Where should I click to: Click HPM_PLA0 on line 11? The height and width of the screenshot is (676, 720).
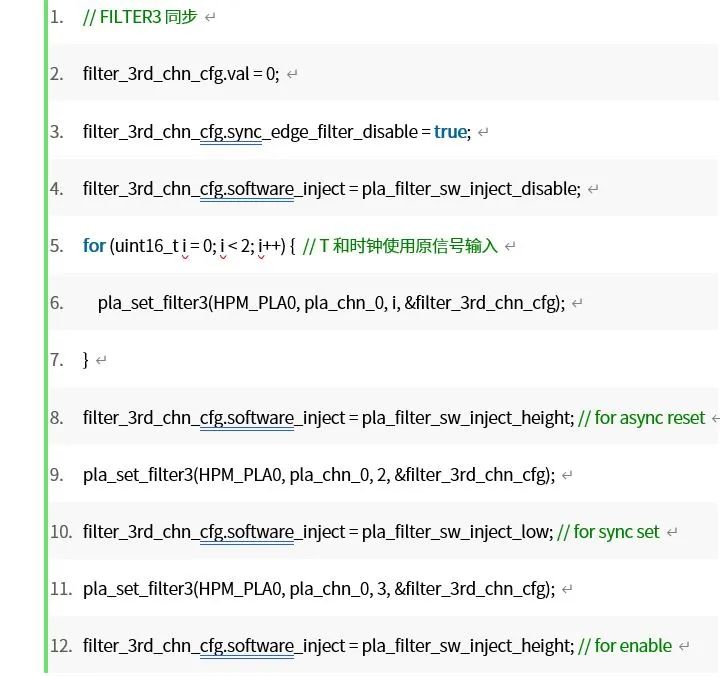click(241, 589)
